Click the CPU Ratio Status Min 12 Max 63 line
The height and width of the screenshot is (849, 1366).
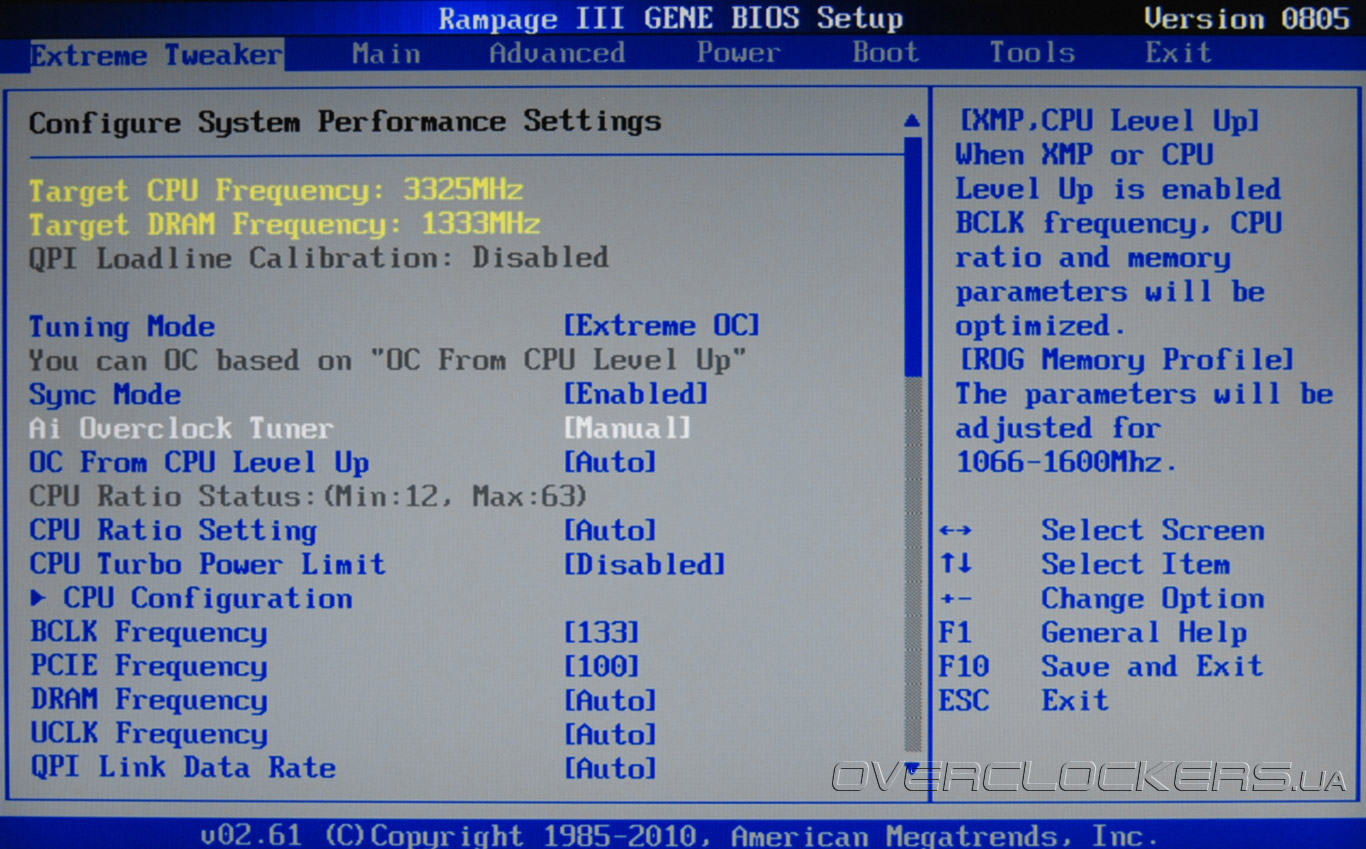coord(308,496)
